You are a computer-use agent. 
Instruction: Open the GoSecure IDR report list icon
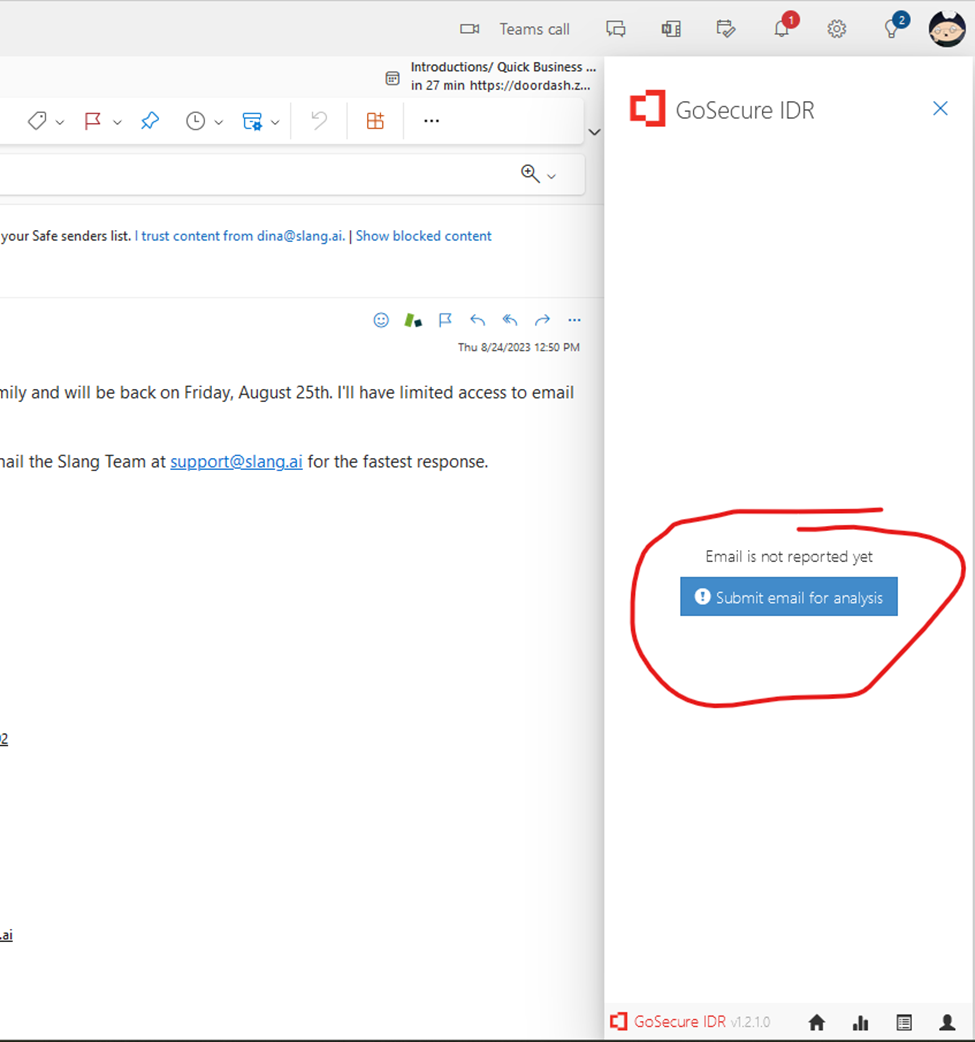pyautogui.click(x=904, y=1022)
